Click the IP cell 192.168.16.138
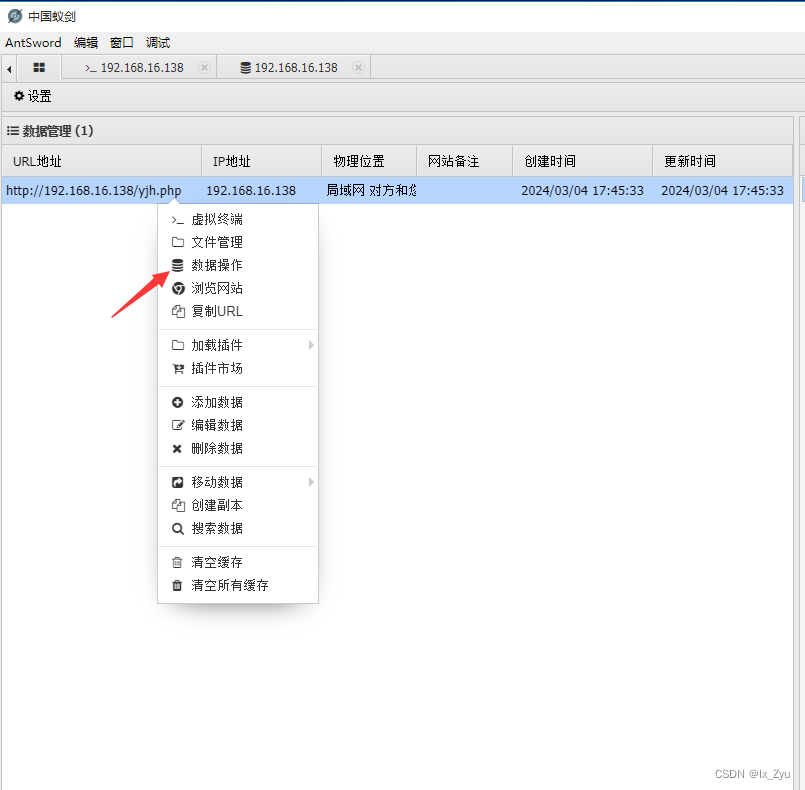Screen dimensions: 805x790 tap(261, 190)
